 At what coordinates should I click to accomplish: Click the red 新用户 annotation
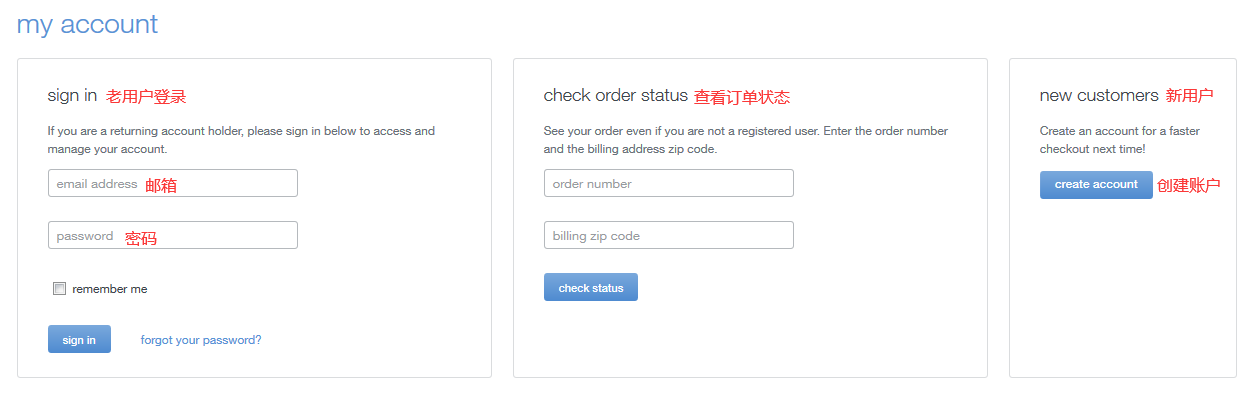[1189, 96]
